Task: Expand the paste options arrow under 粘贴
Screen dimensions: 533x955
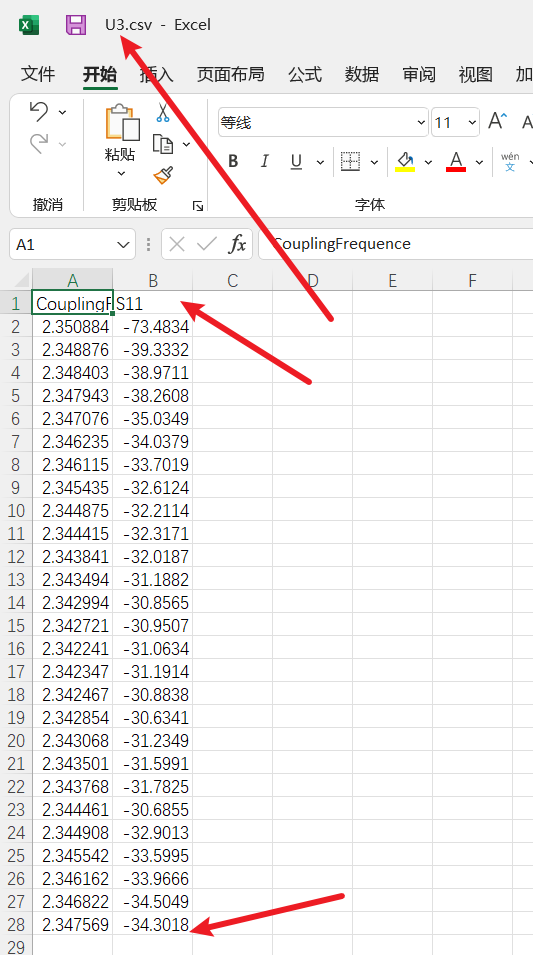Action: click(121, 174)
